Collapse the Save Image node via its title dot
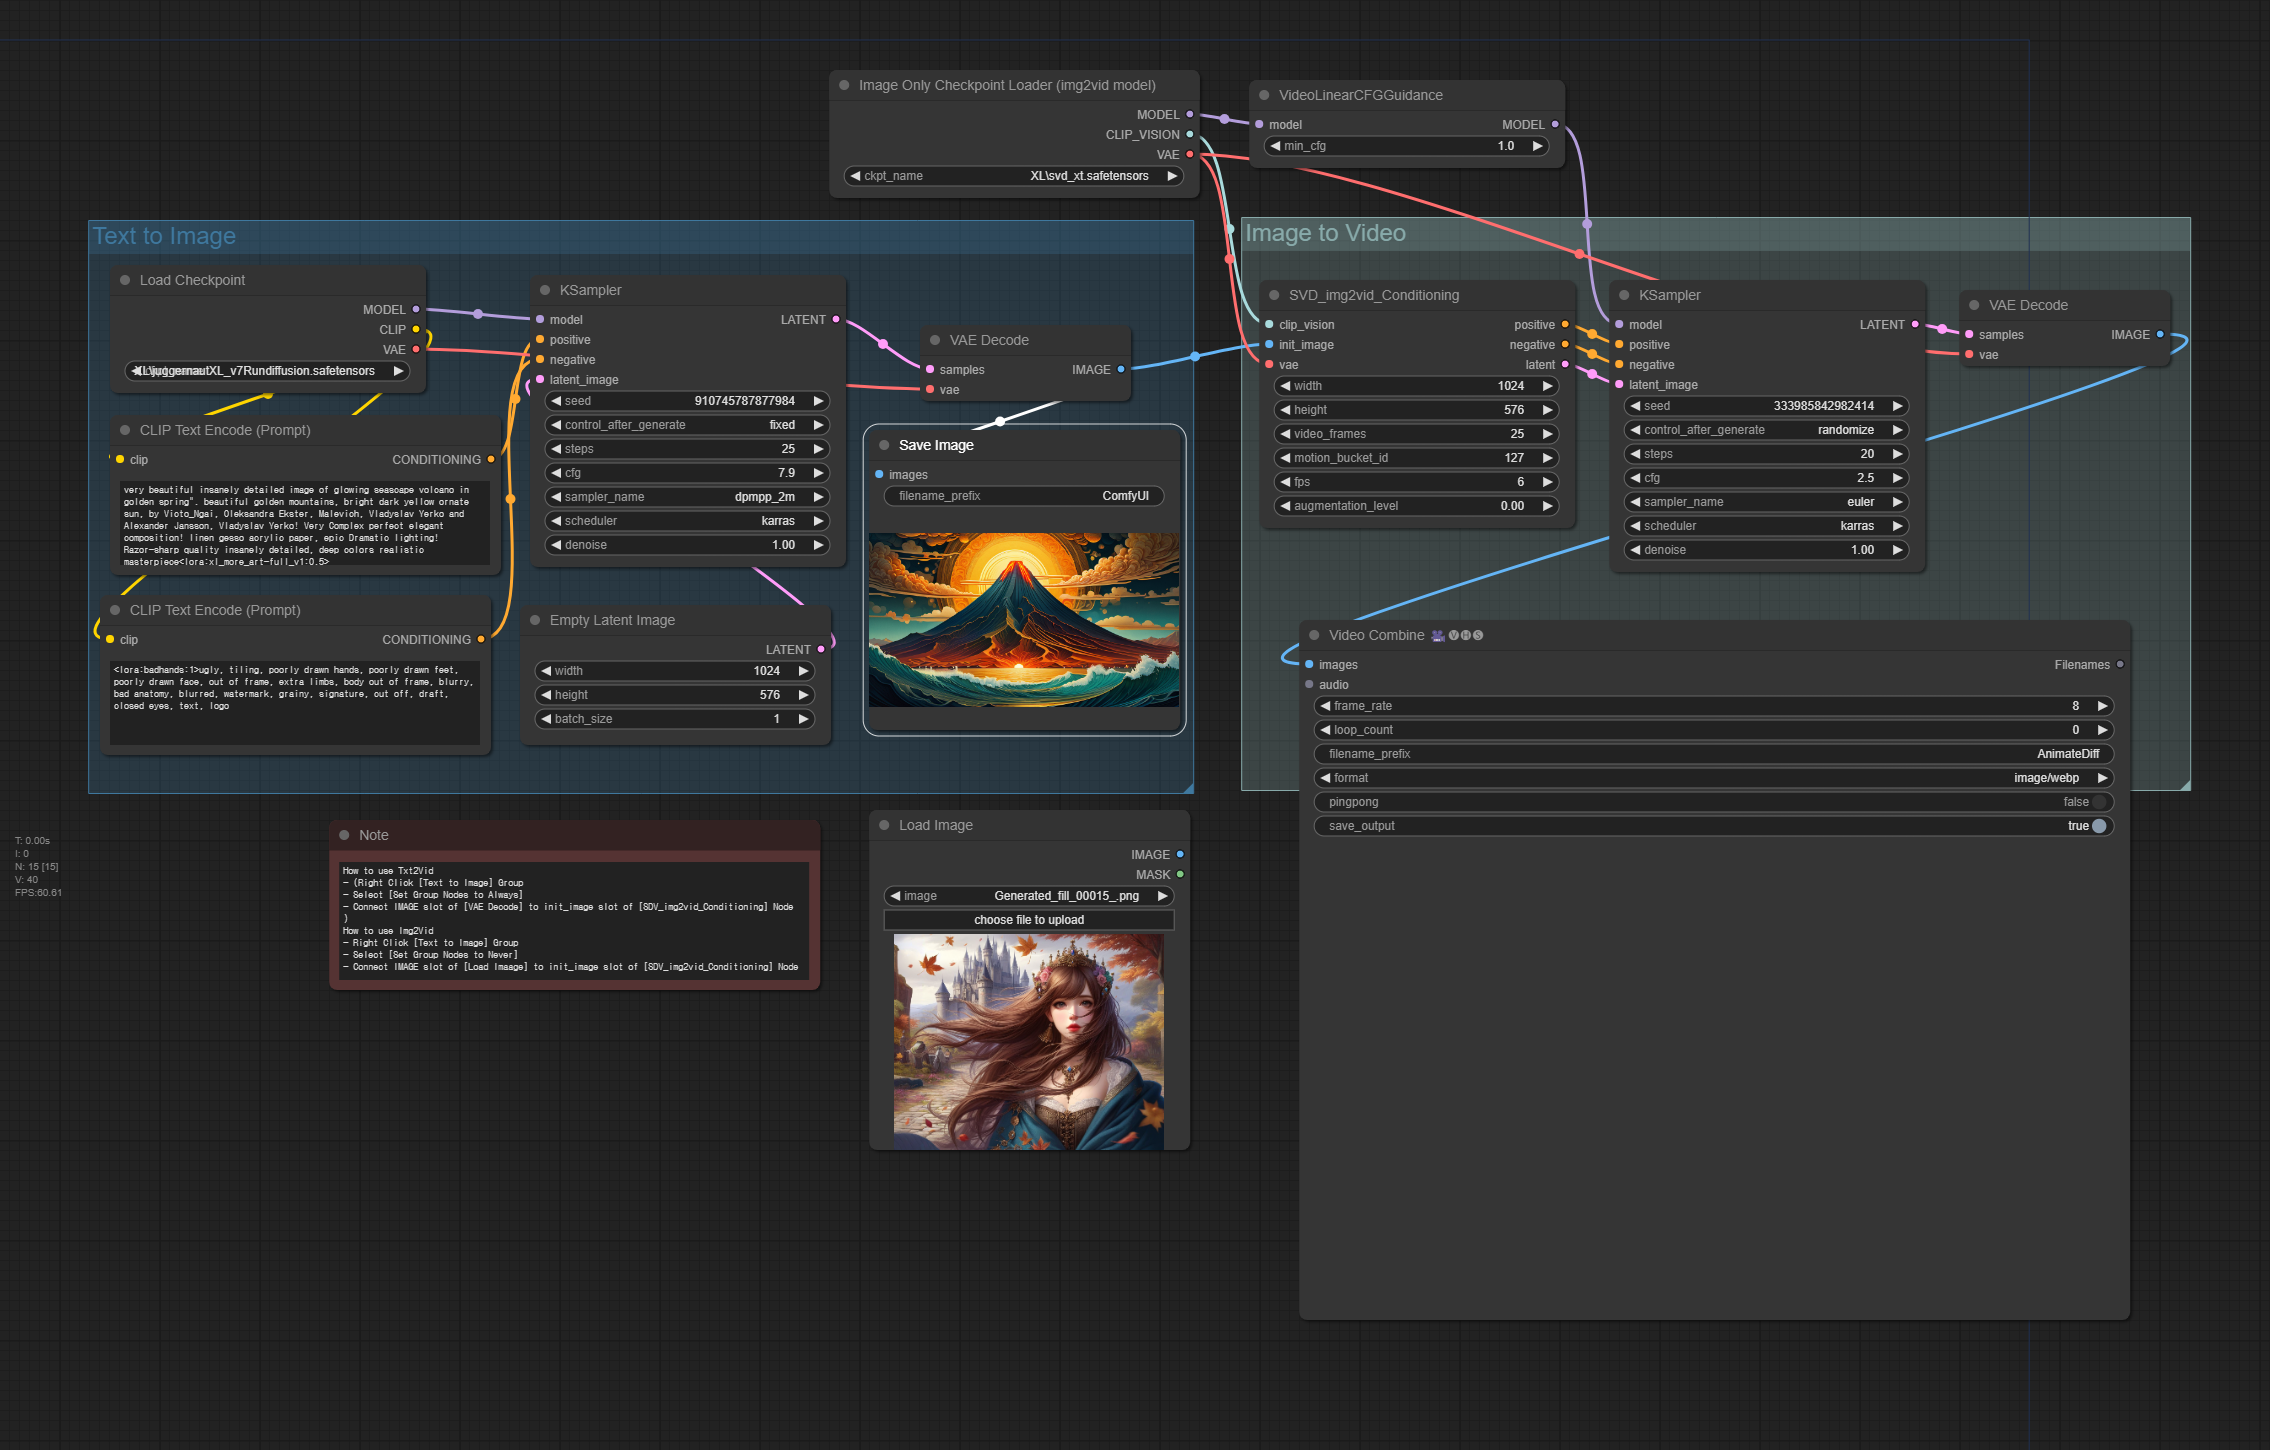Screen dimensions: 2270x1450 coord(884,445)
